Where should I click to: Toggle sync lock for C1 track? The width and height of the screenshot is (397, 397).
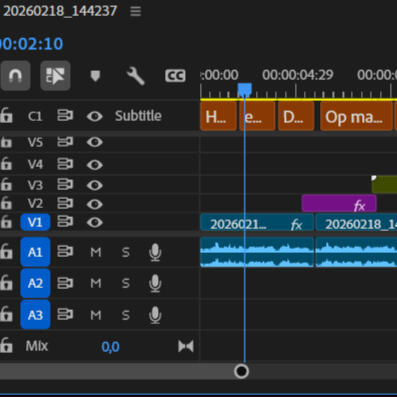click(x=65, y=116)
